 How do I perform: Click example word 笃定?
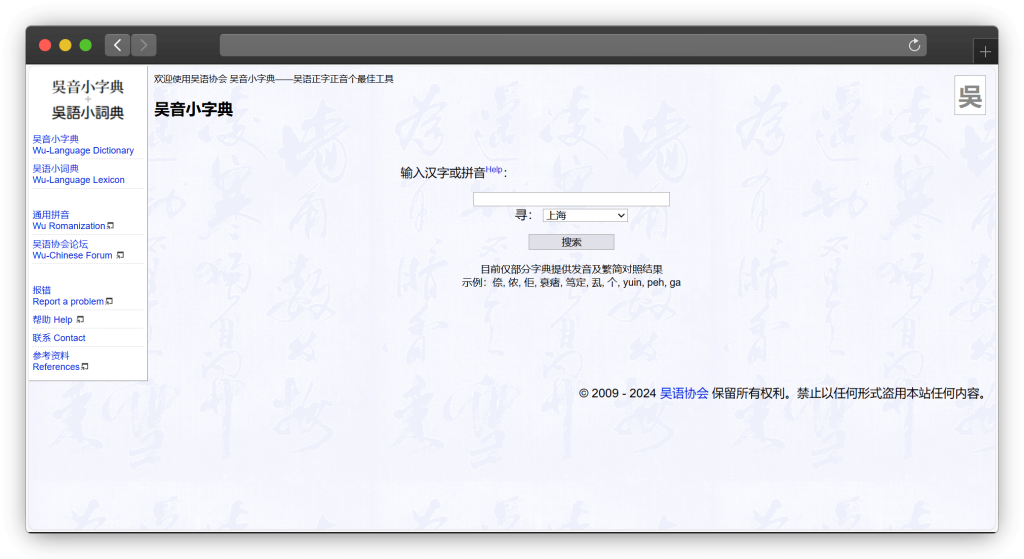point(575,283)
